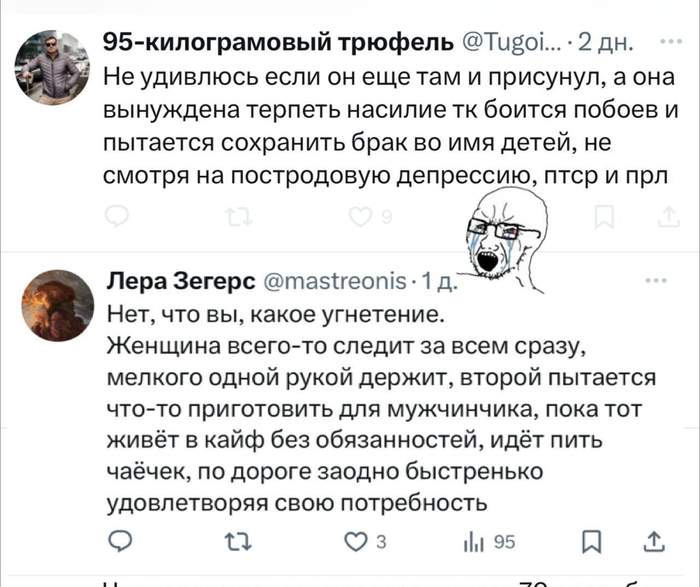
Task: Click the 95-килограмовый трюфель display name
Action: [278, 42]
